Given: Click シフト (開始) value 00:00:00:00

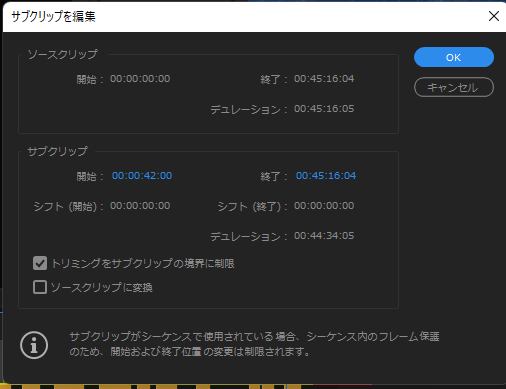Looking at the screenshot, I should (x=140, y=206).
